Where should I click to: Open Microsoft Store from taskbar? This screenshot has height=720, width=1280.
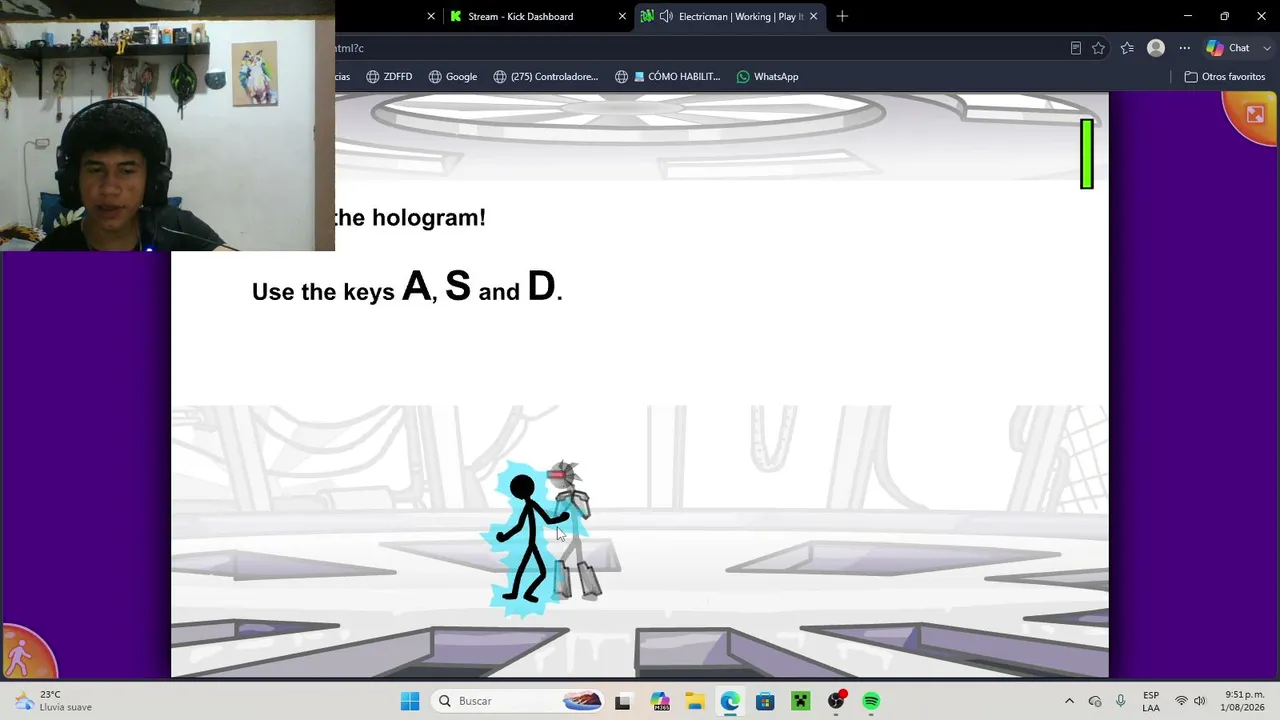tap(765, 701)
